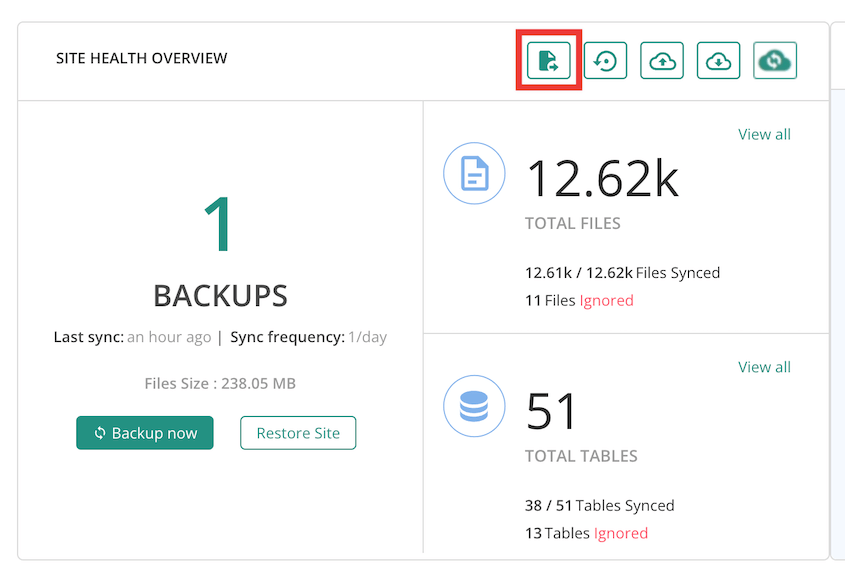Click the 38 / 51 Tables Synced text
The width and height of the screenshot is (845, 575).
[x=600, y=505]
